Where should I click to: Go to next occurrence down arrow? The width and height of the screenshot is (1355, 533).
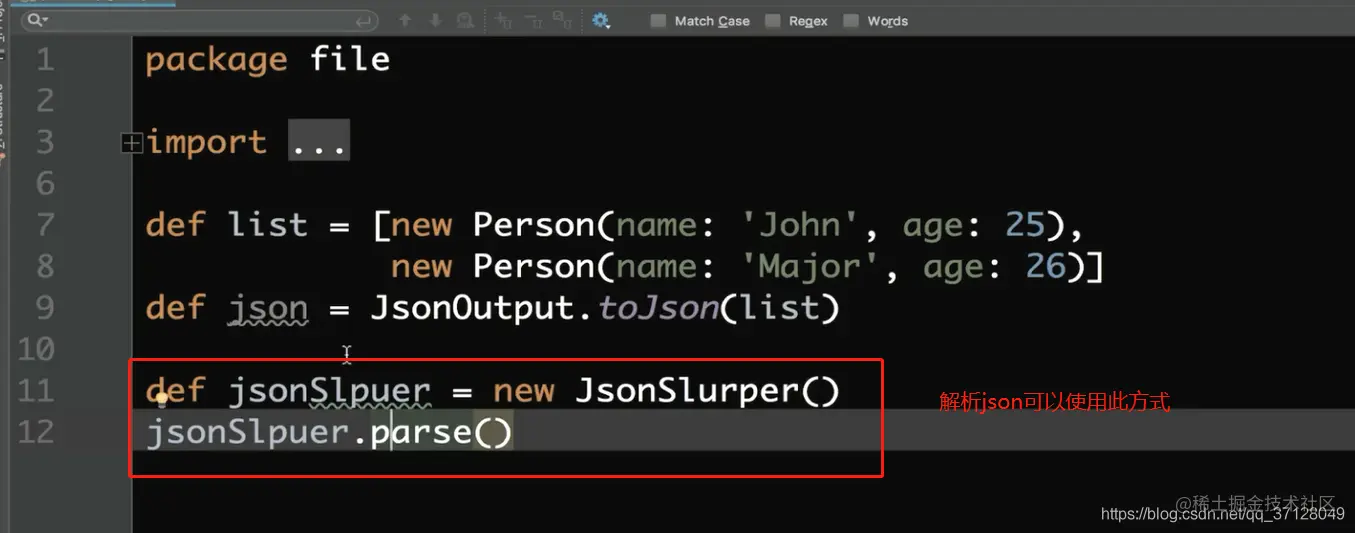pos(435,20)
